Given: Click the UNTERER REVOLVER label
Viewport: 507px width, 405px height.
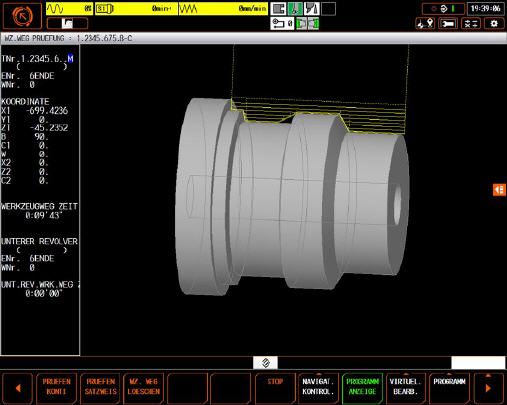Looking at the screenshot, I should point(39,241).
